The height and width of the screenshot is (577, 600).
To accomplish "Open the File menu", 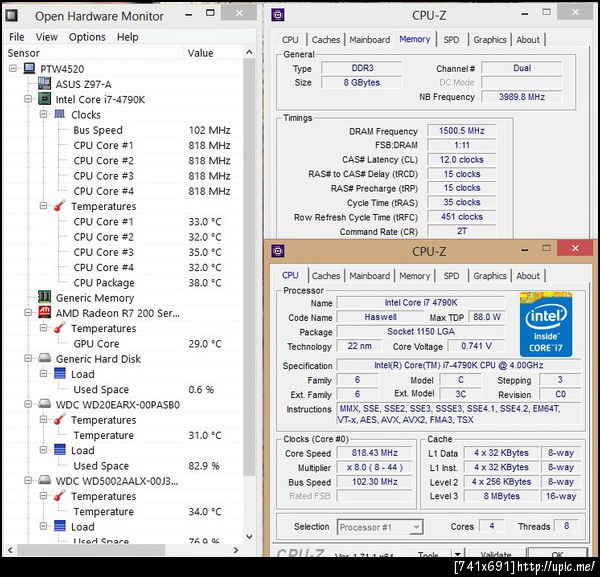I will pos(16,37).
